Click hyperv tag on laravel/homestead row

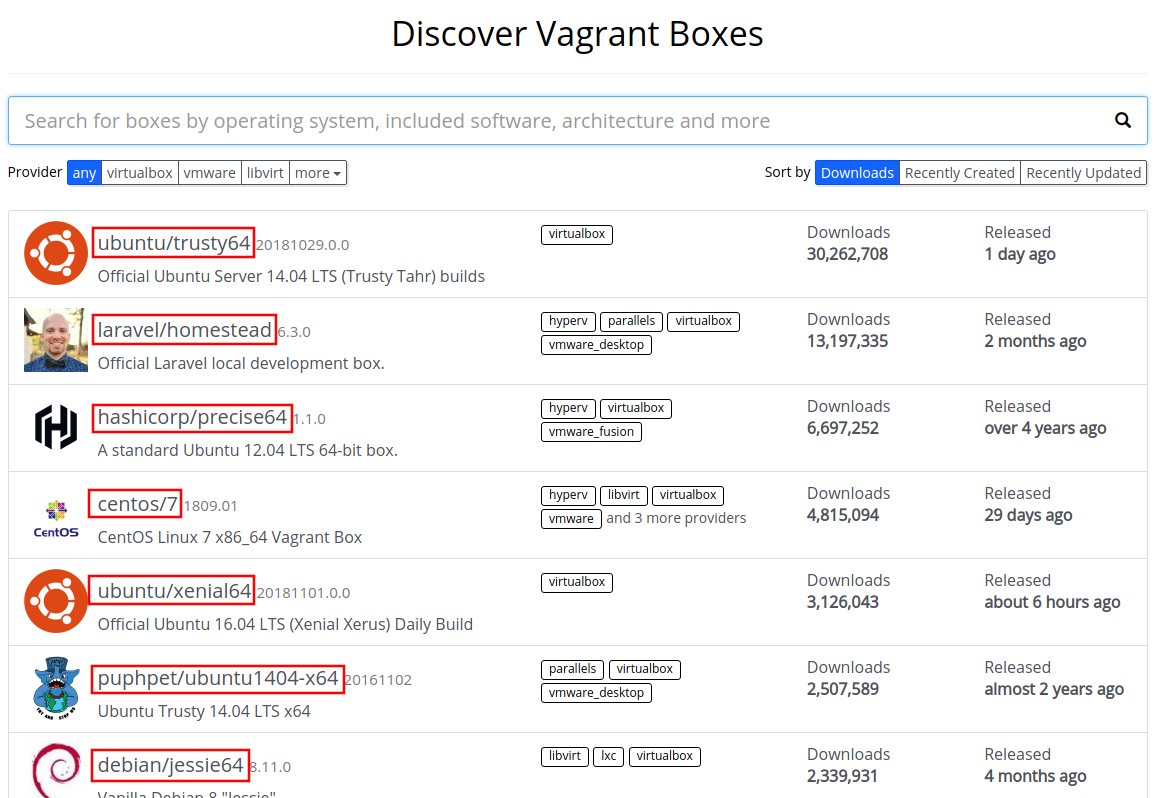pos(568,322)
